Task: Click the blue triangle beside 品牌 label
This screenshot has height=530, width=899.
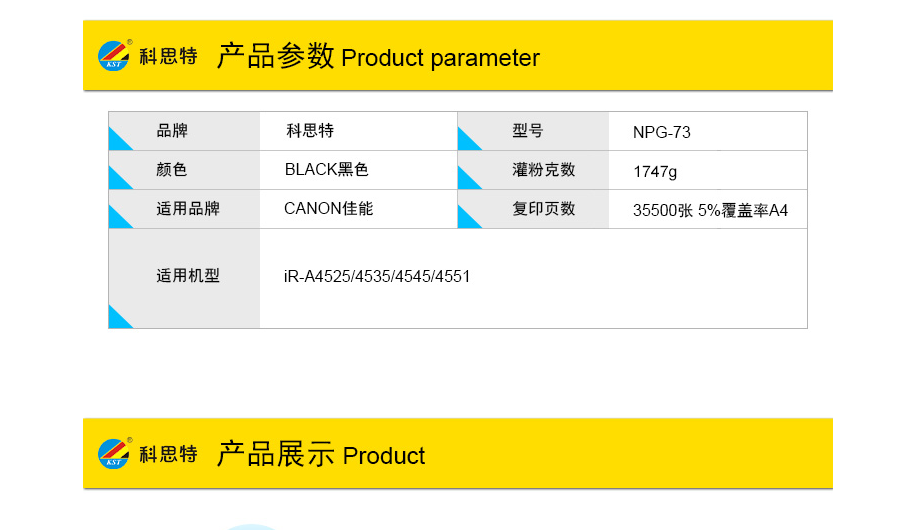Action: 120,139
